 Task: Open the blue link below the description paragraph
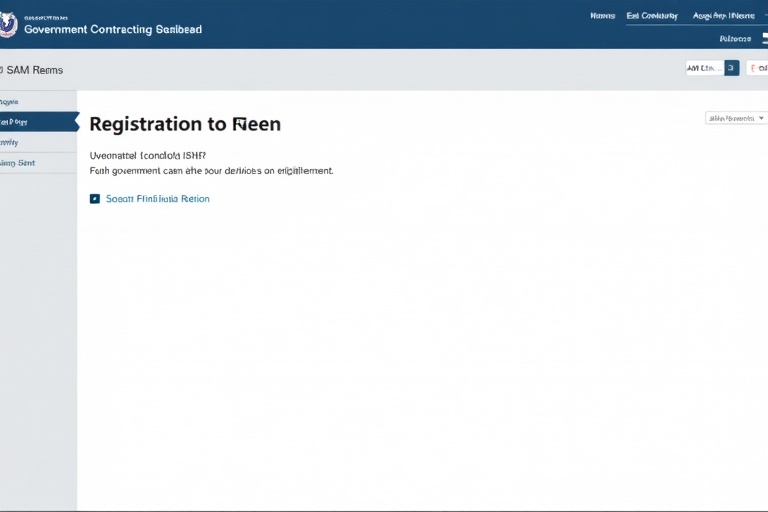(x=158, y=198)
